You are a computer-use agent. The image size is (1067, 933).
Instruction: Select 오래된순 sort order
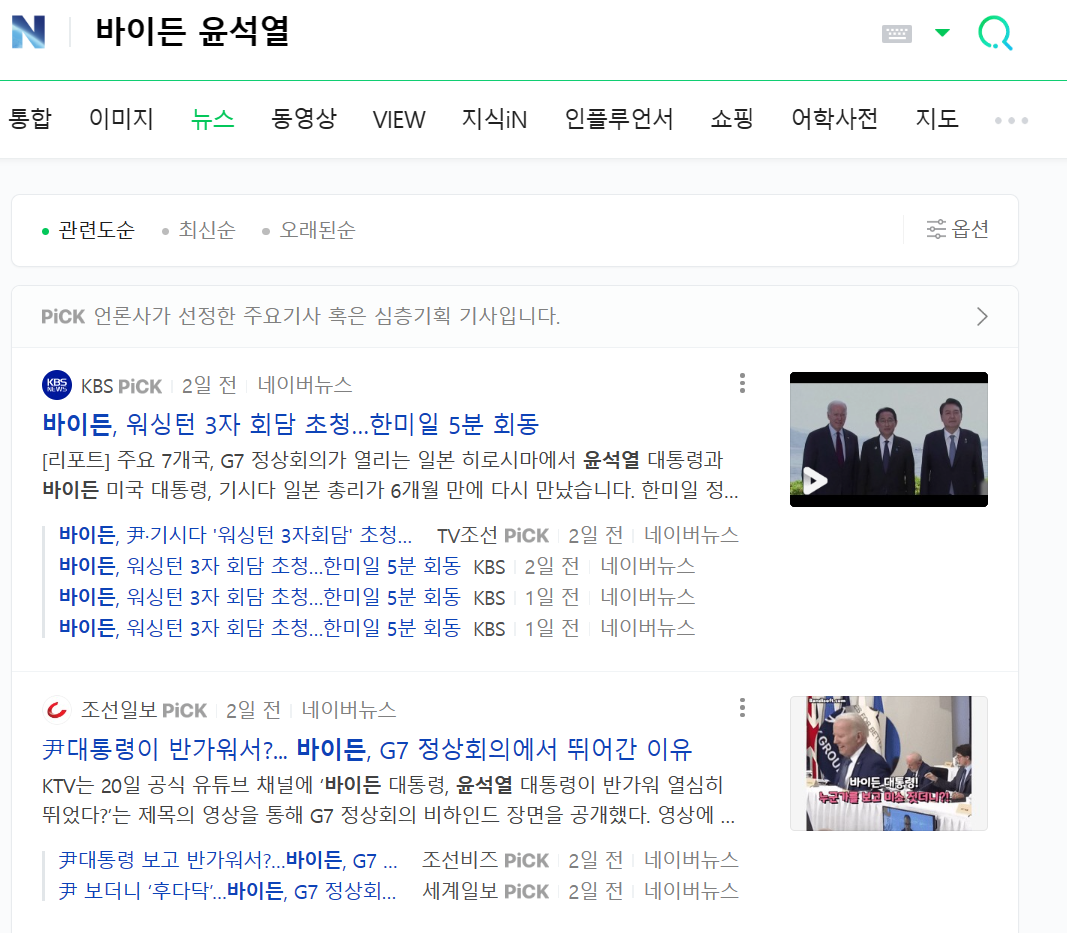click(x=309, y=230)
